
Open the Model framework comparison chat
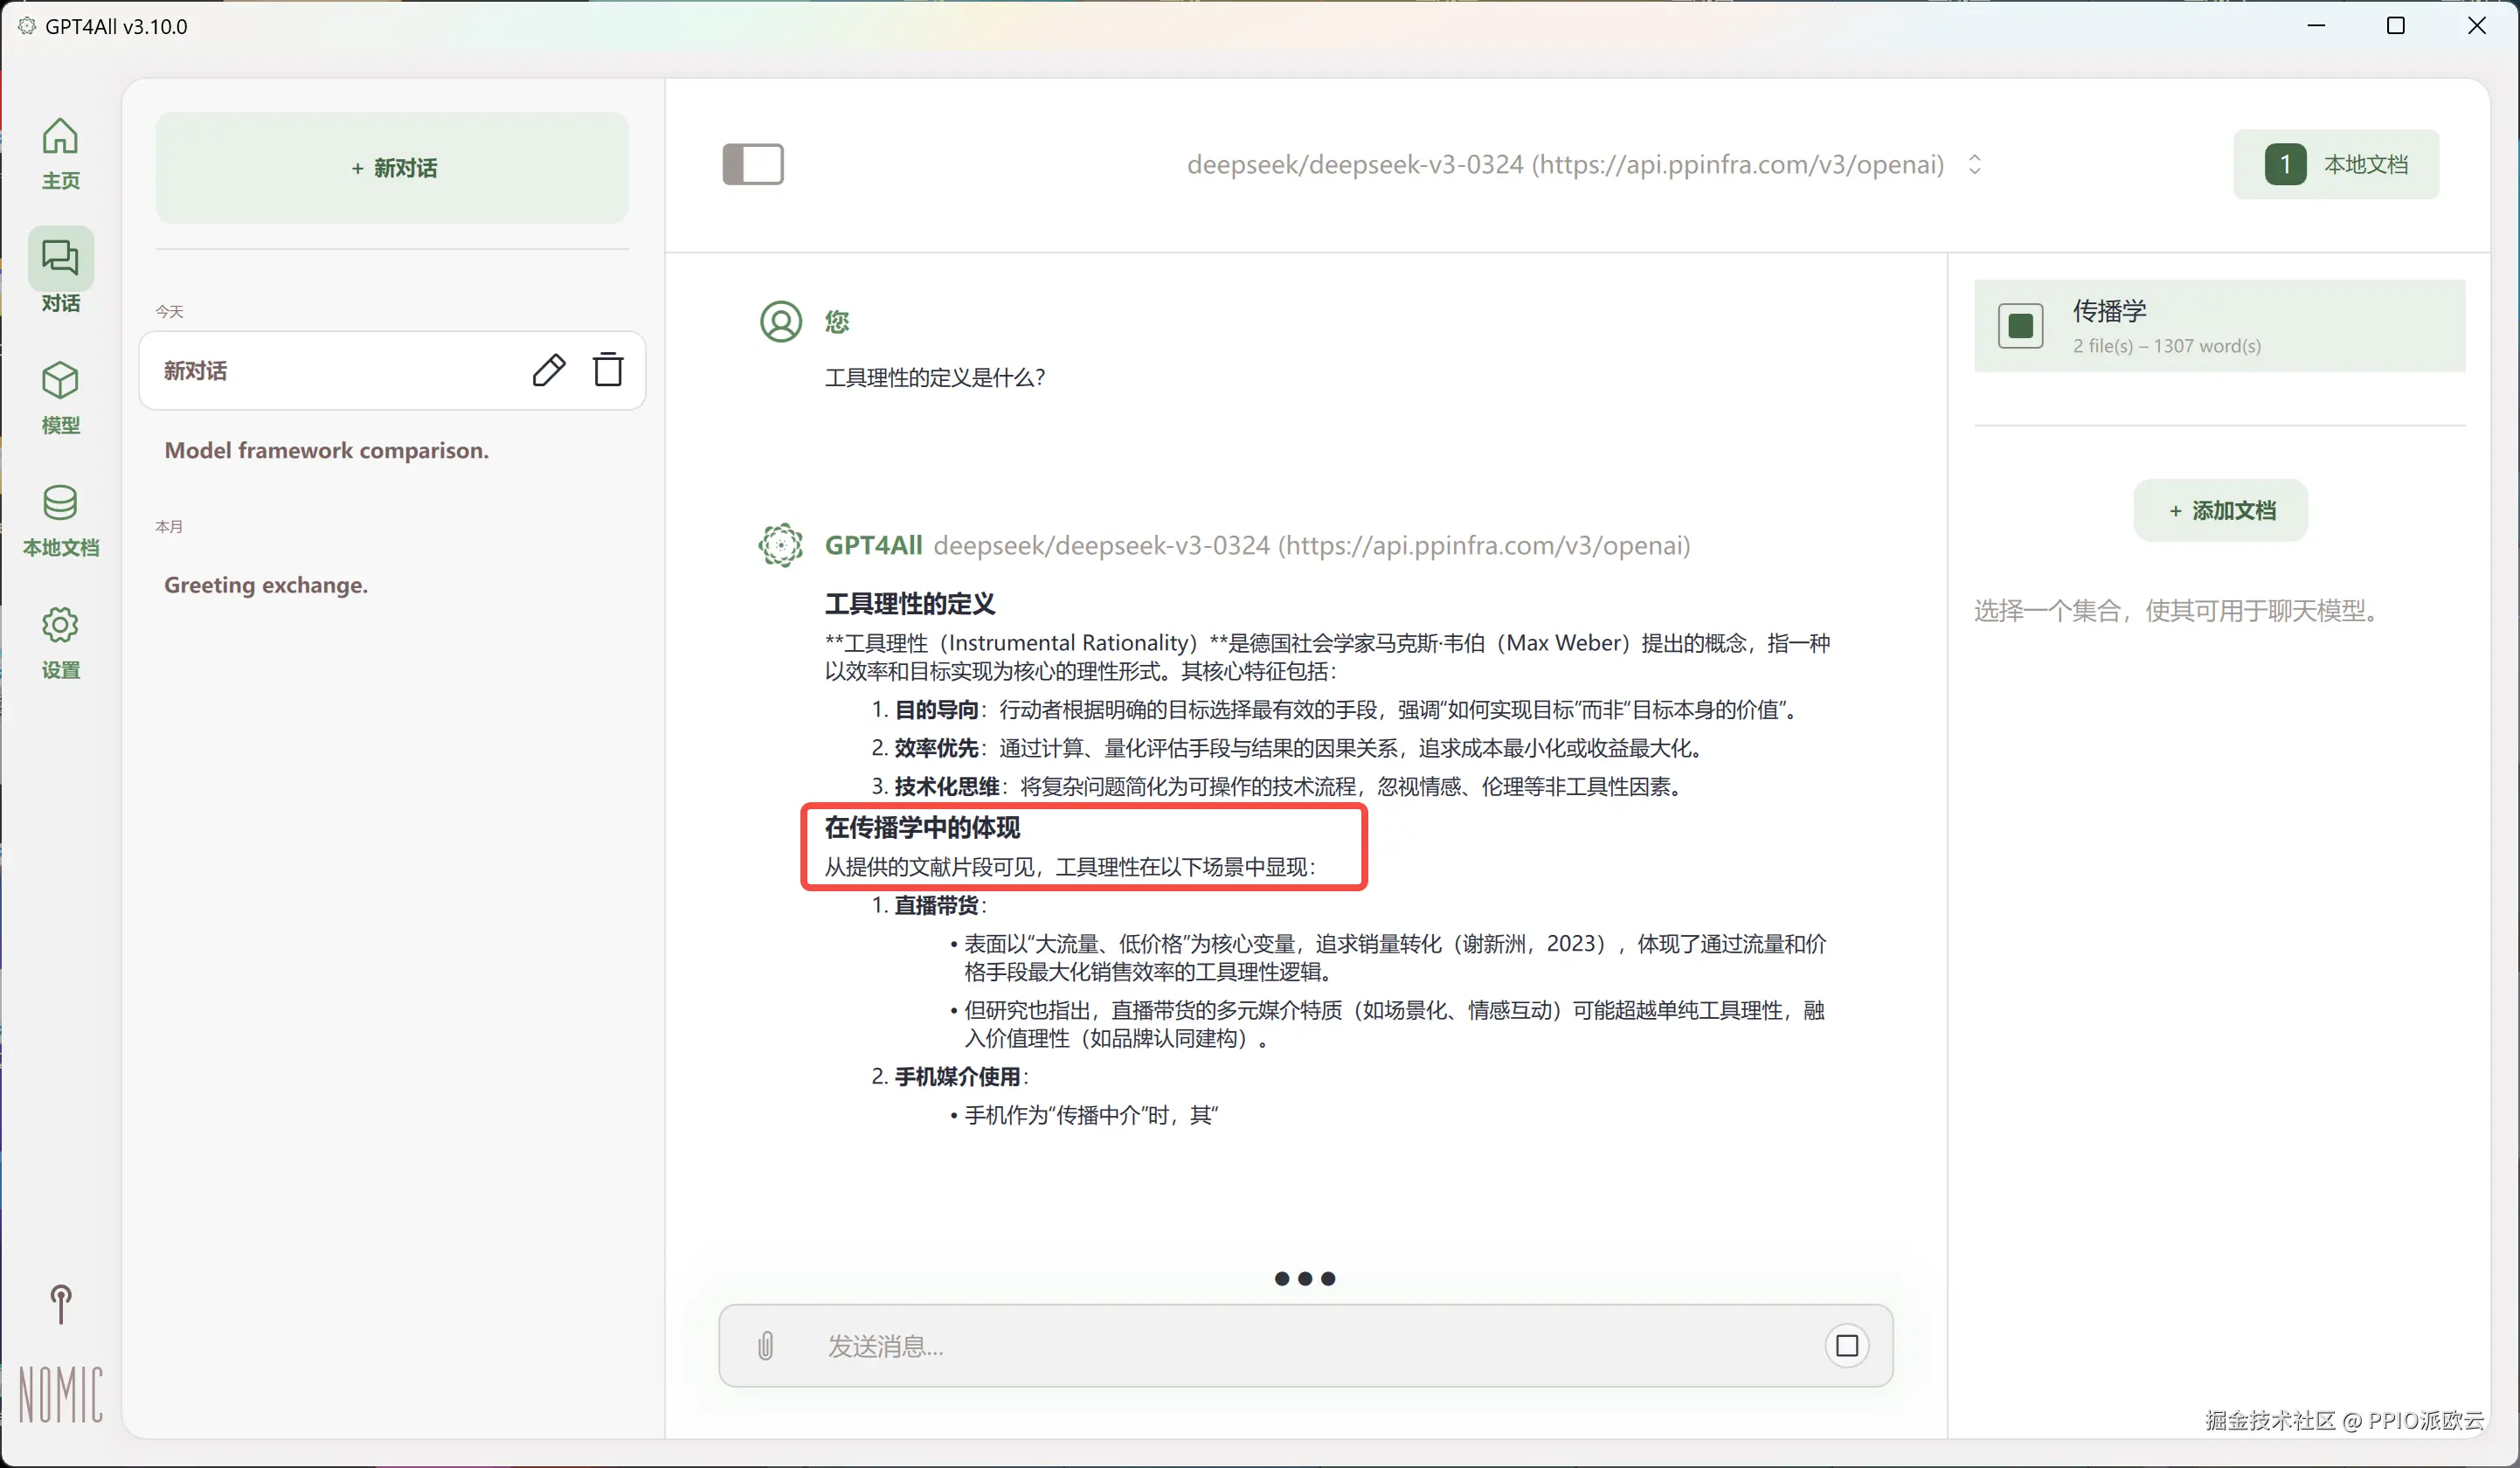326,450
